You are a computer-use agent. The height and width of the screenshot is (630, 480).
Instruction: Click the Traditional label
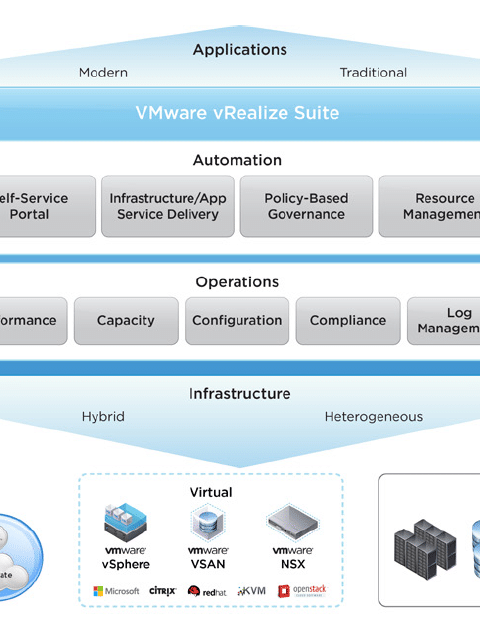point(373,73)
